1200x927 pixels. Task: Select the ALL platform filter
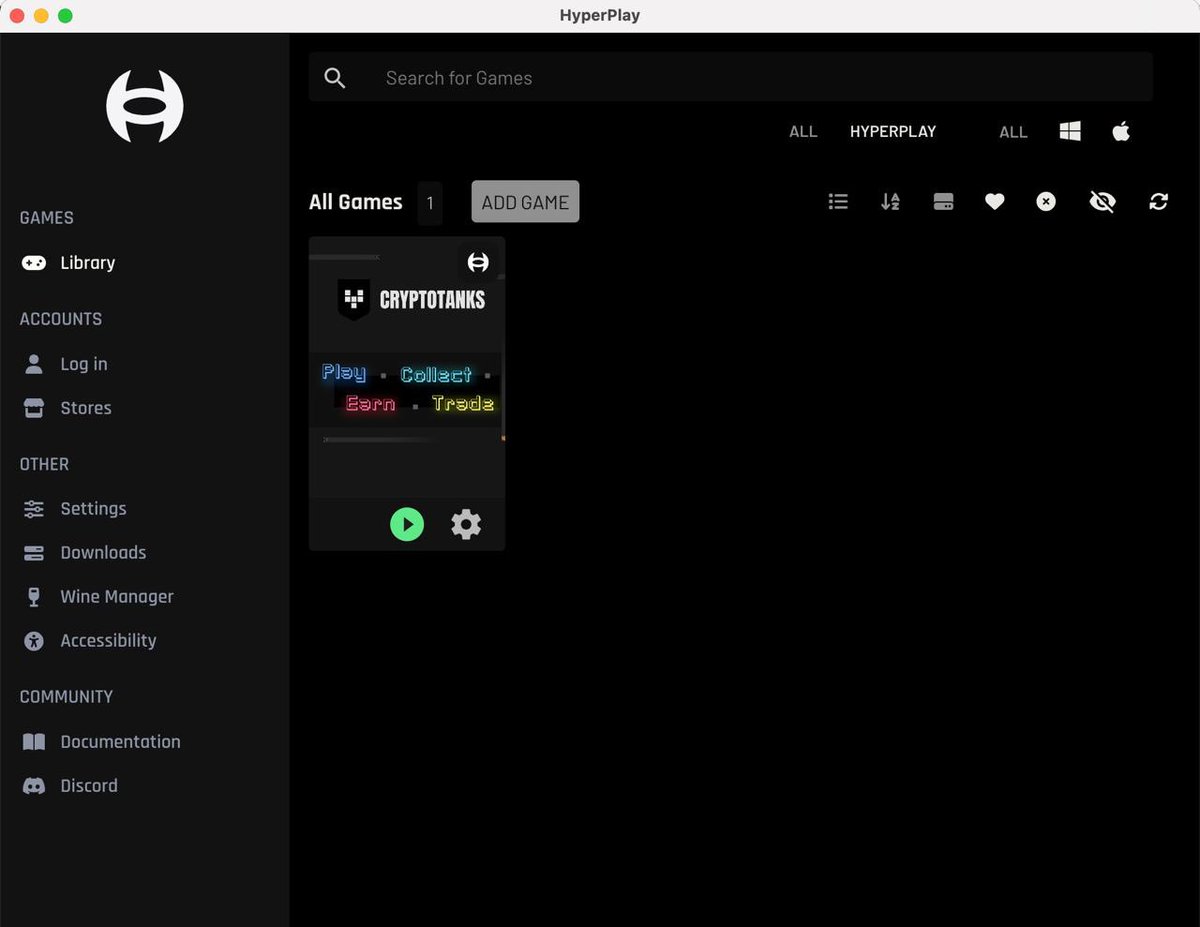tap(1013, 131)
